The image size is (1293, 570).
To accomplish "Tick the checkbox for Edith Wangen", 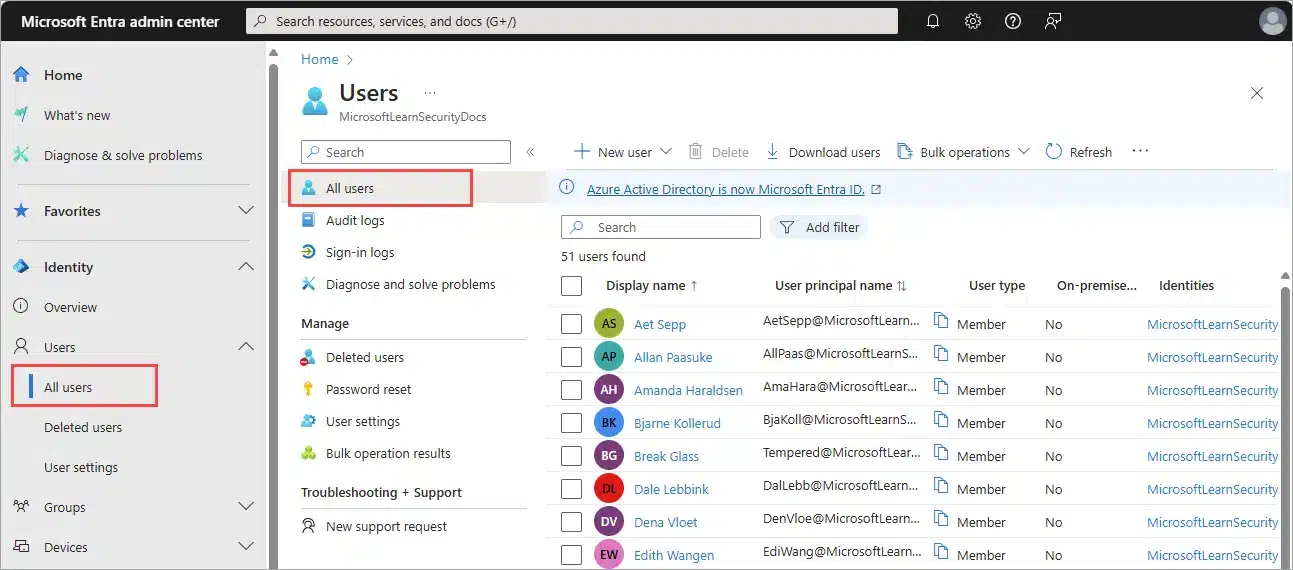I will point(571,555).
